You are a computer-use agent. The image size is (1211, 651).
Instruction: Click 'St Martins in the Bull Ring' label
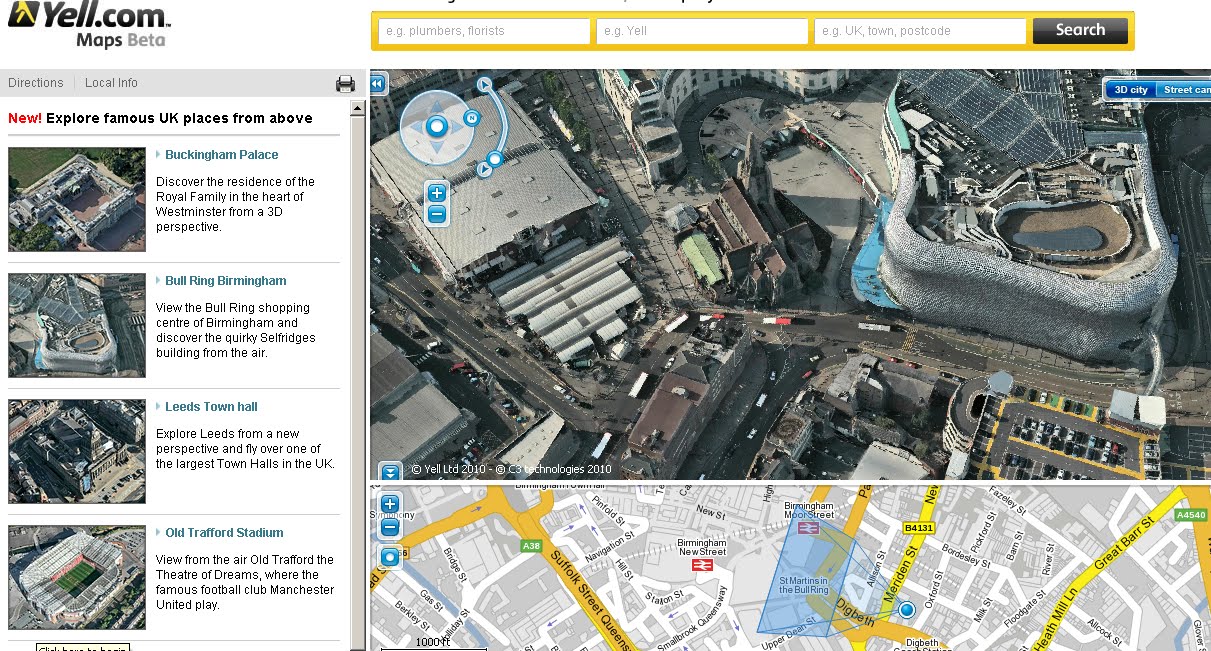804,586
